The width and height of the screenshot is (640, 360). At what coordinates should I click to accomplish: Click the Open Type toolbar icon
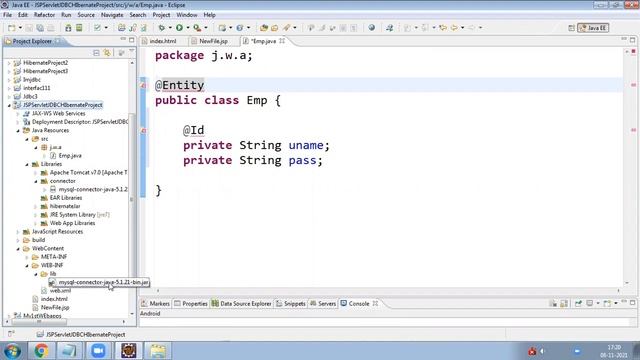(264, 28)
